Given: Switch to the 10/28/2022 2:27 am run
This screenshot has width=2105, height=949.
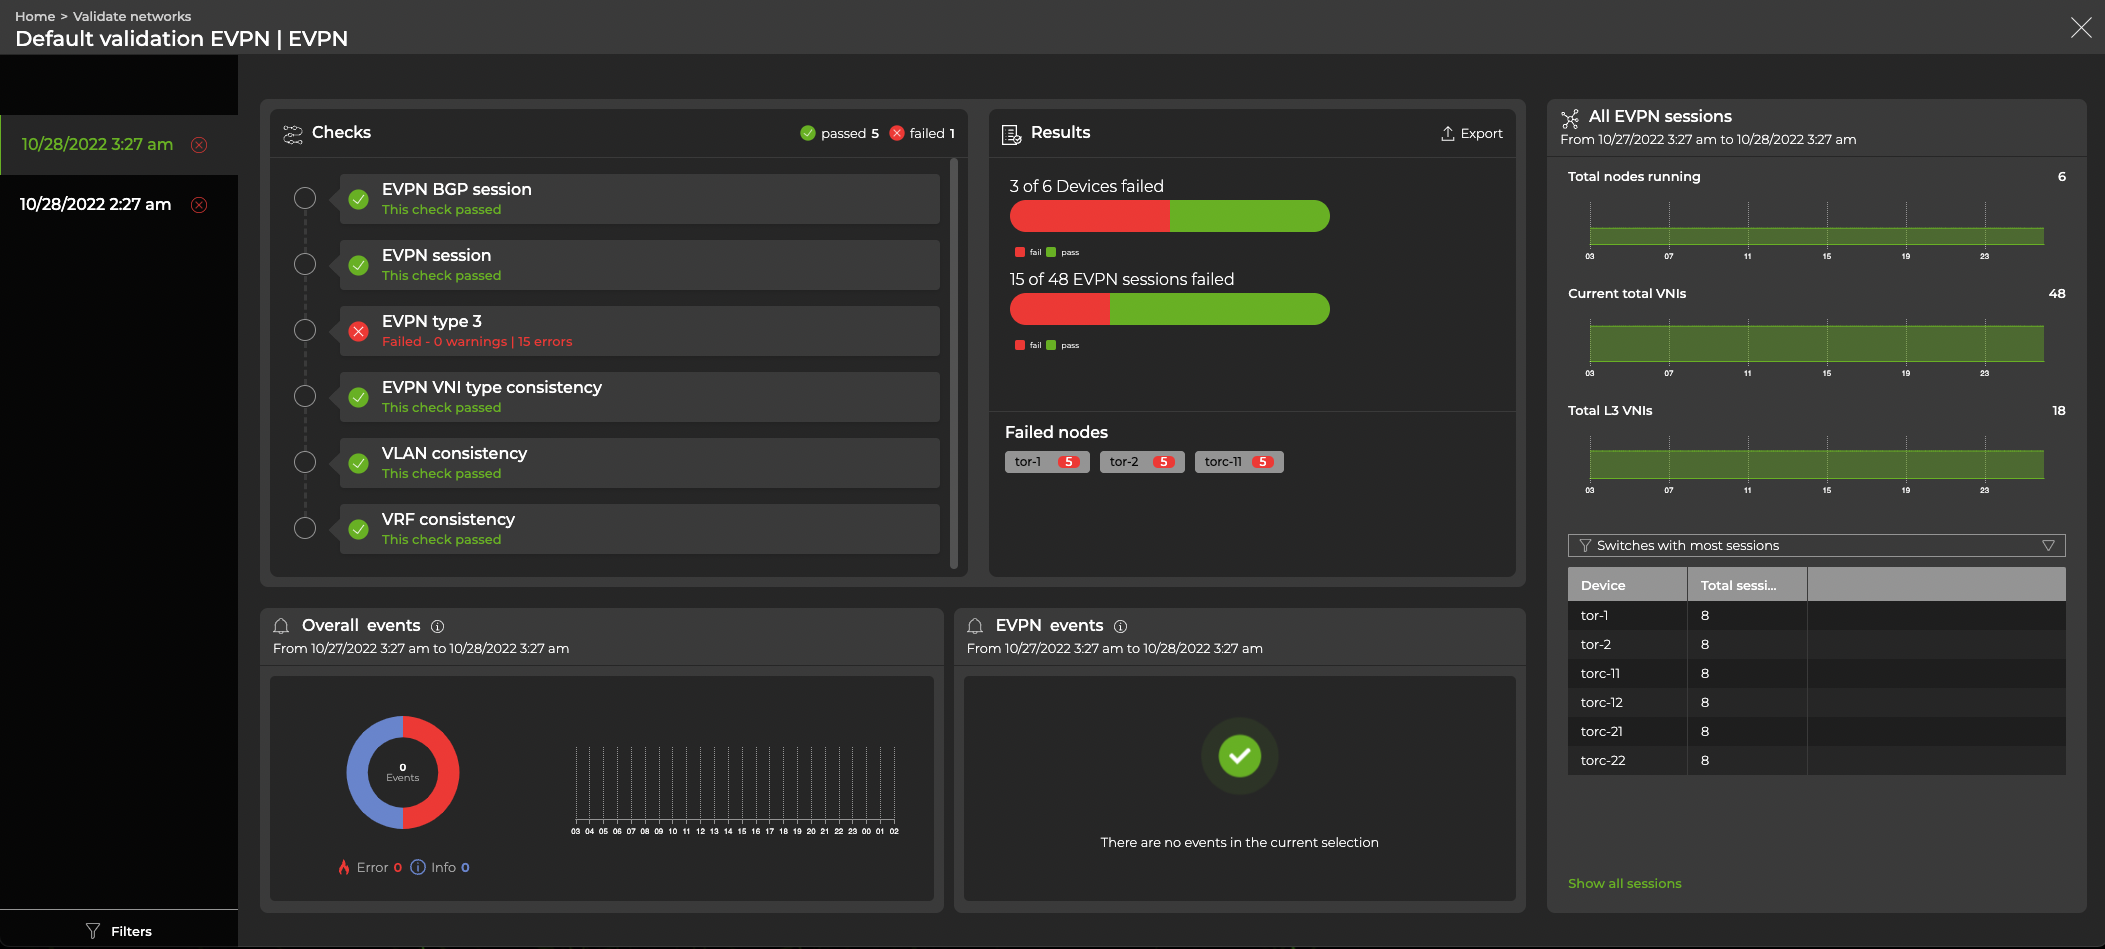Looking at the screenshot, I should [x=95, y=204].
